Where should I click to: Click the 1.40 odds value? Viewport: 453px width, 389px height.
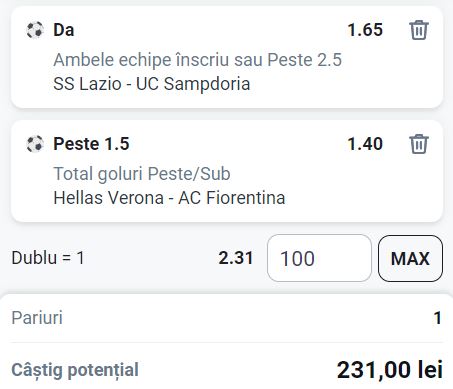tap(365, 144)
